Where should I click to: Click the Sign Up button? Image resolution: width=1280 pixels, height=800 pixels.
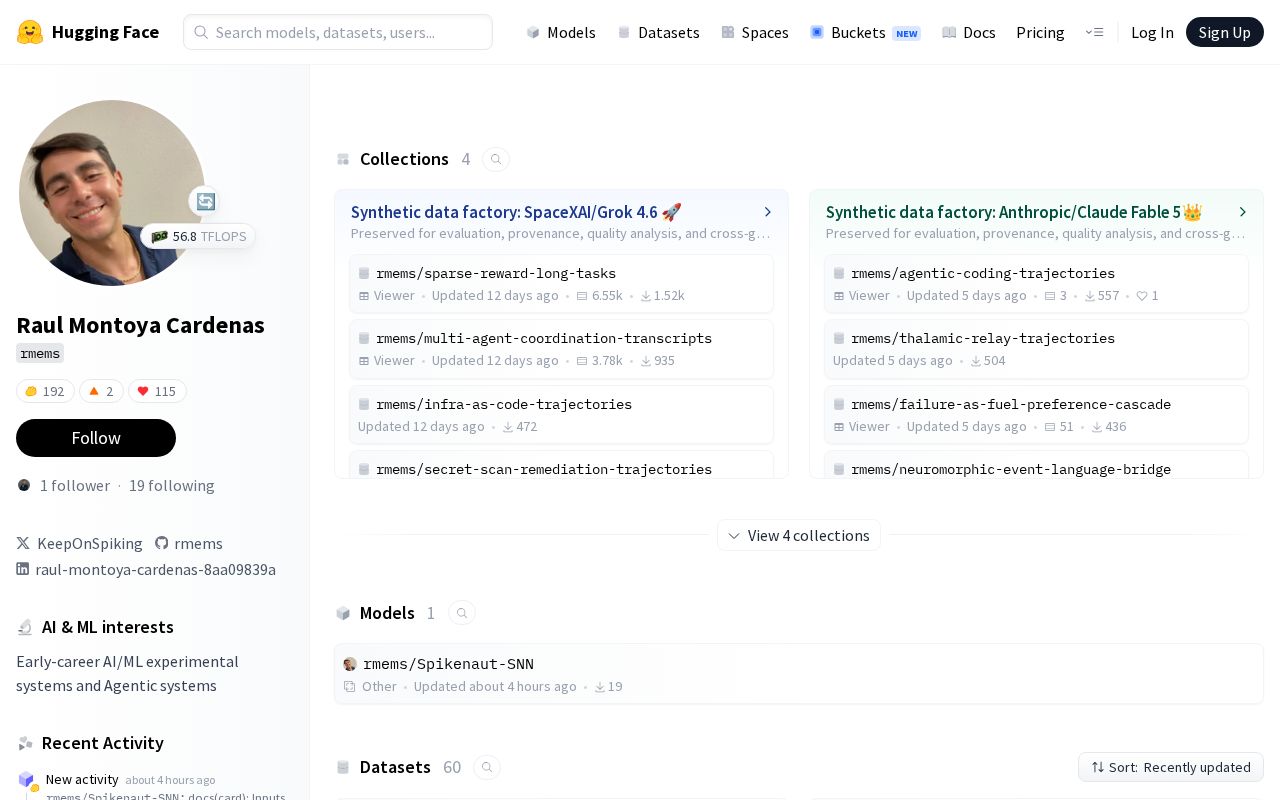click(x=1225, y=32)
